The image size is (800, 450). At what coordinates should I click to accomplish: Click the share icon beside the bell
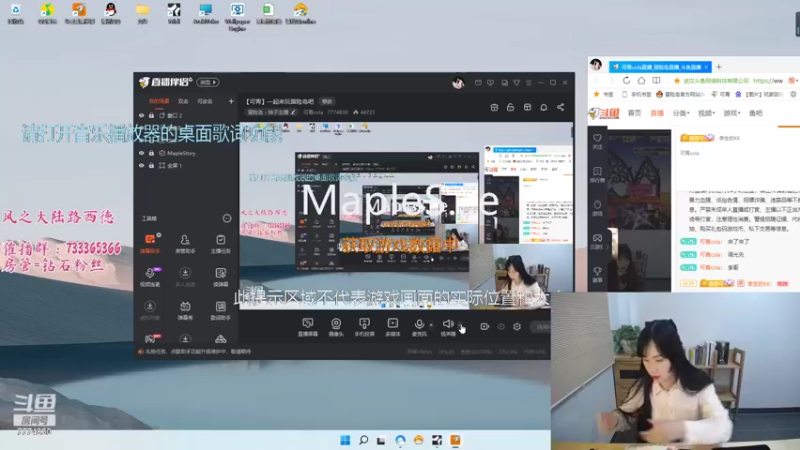(x=560, y=107)
